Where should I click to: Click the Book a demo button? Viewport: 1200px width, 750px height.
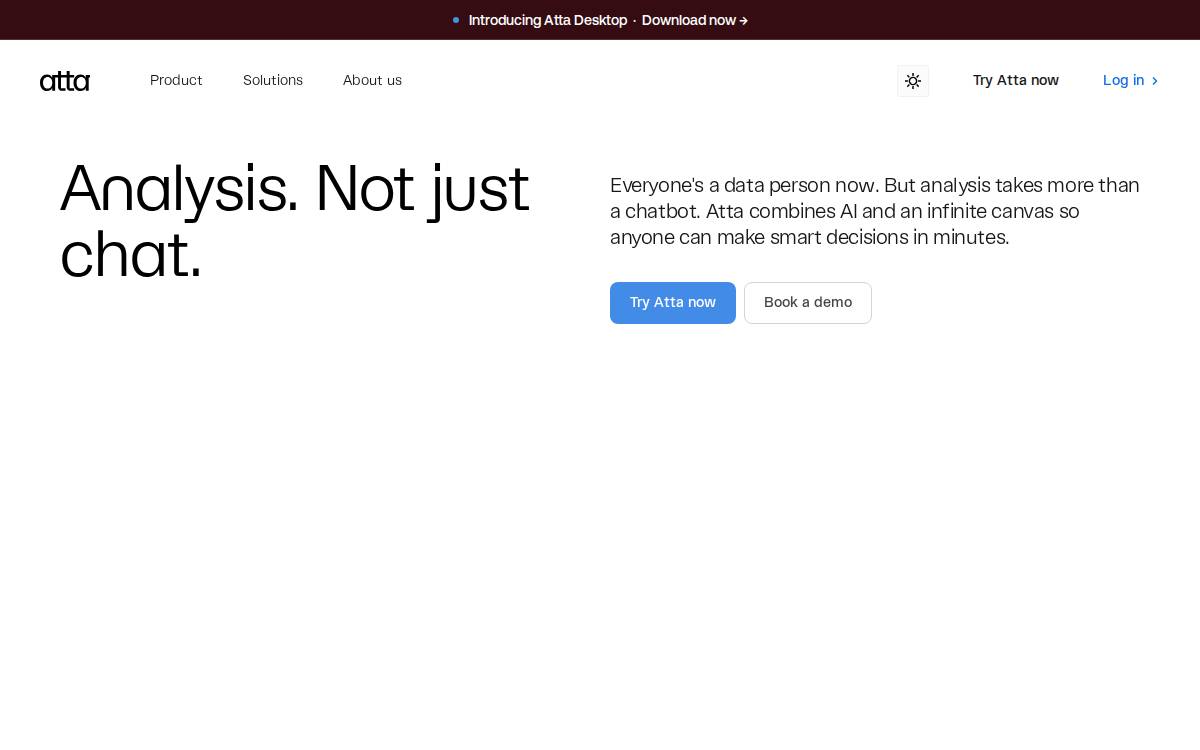[808, 303]
